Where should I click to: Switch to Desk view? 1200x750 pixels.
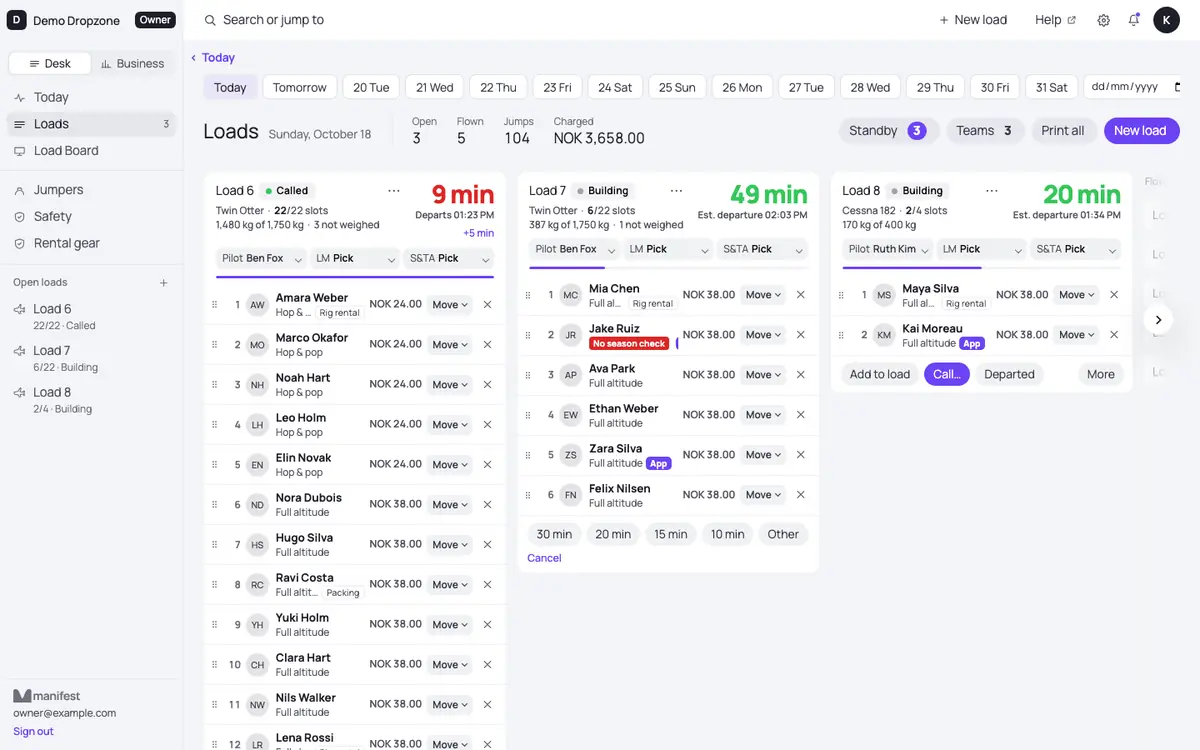[x=50, y=64]
